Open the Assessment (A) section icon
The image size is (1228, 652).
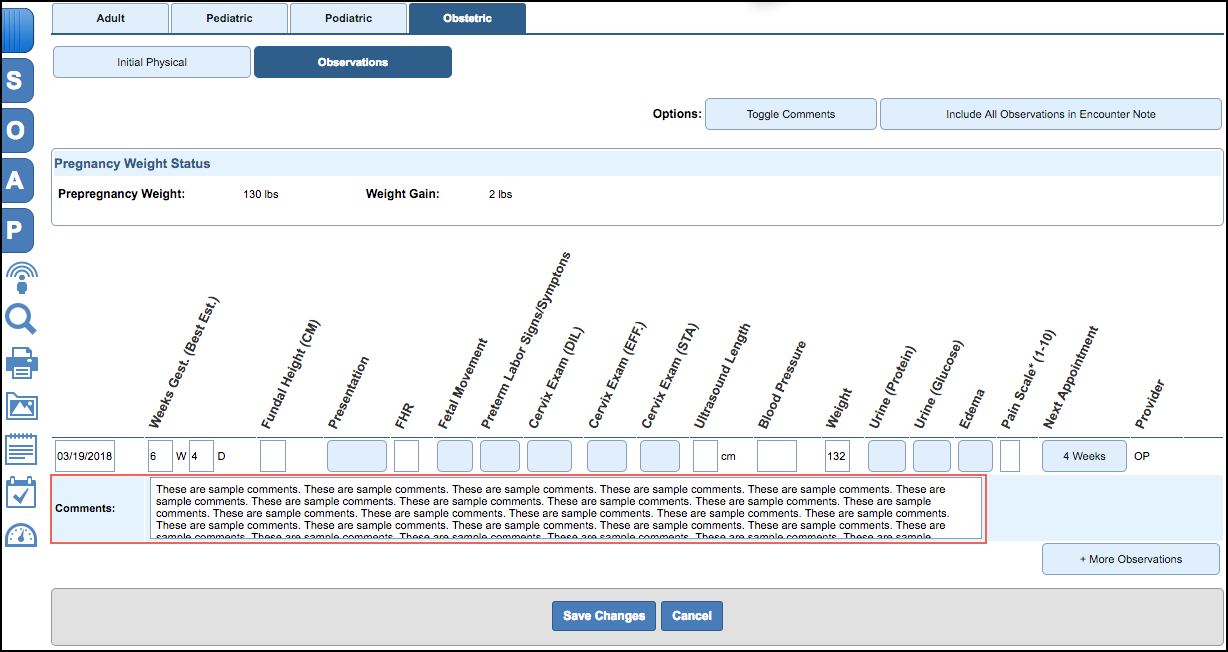pyautogui.click(x=18, y=180)
